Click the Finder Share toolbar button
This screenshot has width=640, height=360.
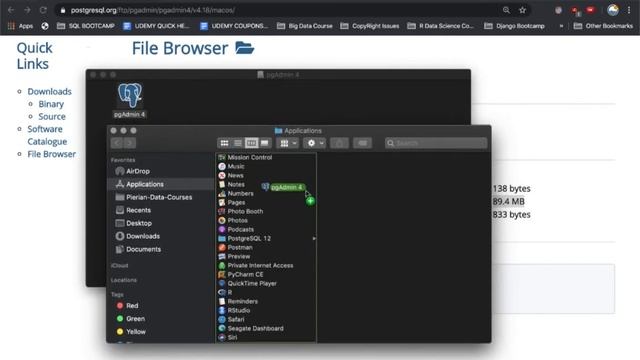coord(339,143)
